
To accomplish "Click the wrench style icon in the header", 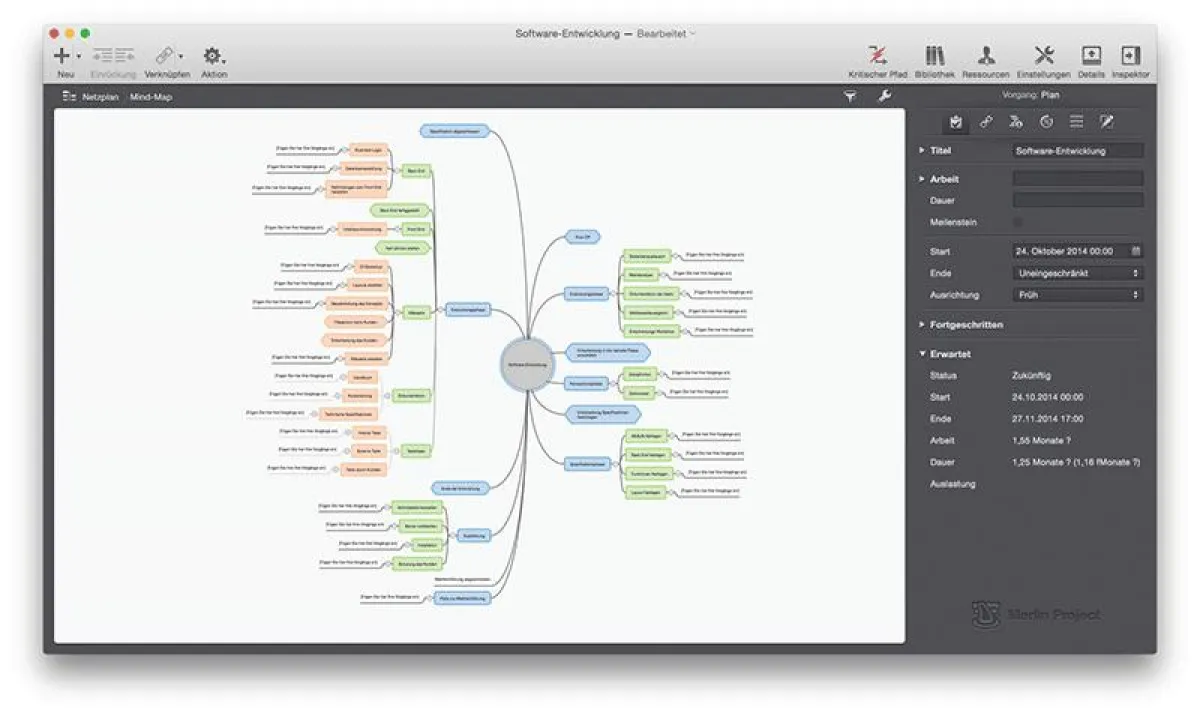I will (885, 96).
